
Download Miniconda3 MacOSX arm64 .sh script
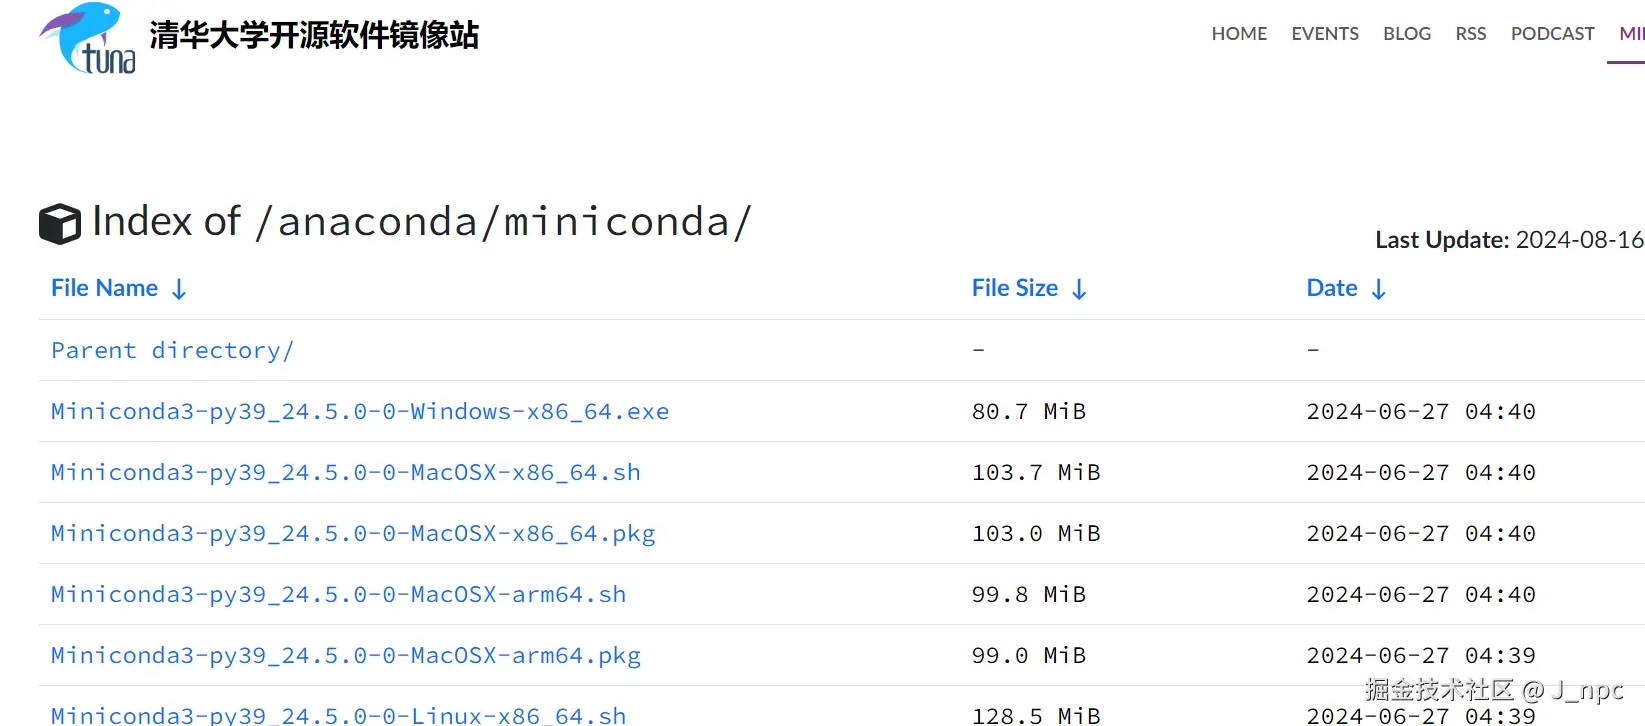pos(338,595)
